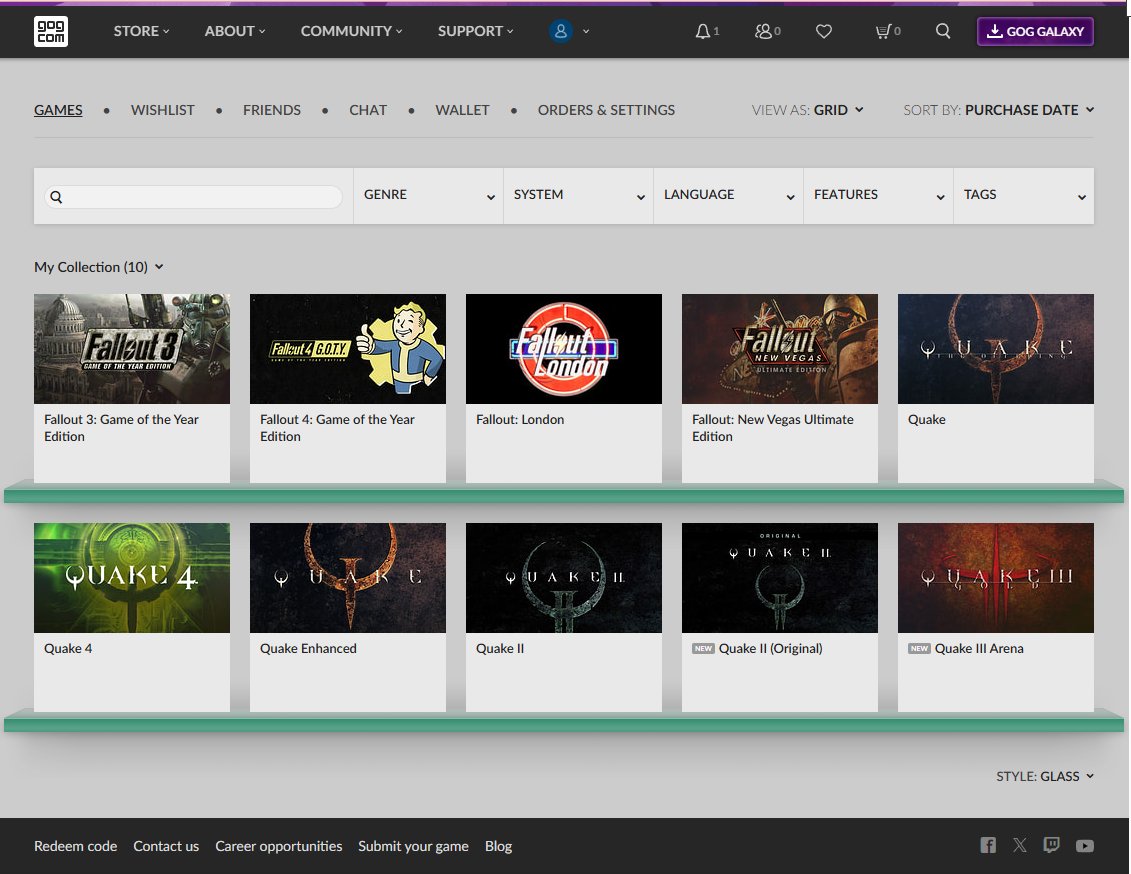
Task: Click the Redeem code link
Action: click(76, 846)
